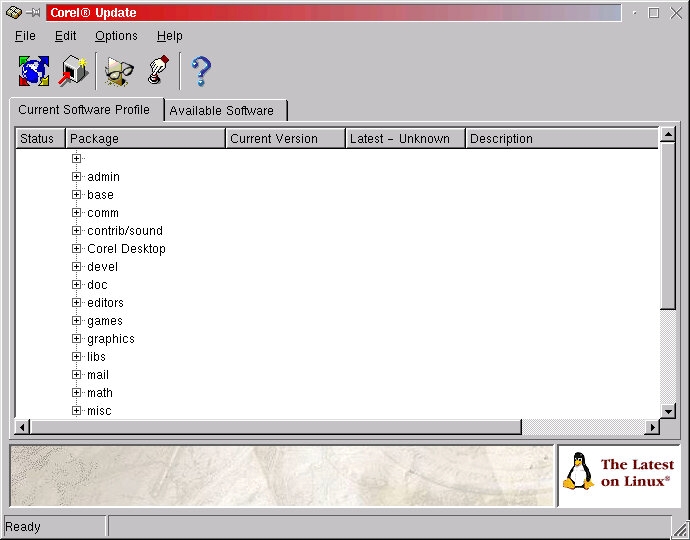Click the globe update-profile toolbar icon
This screenshot has height=540, width=690.
(33, 71)
